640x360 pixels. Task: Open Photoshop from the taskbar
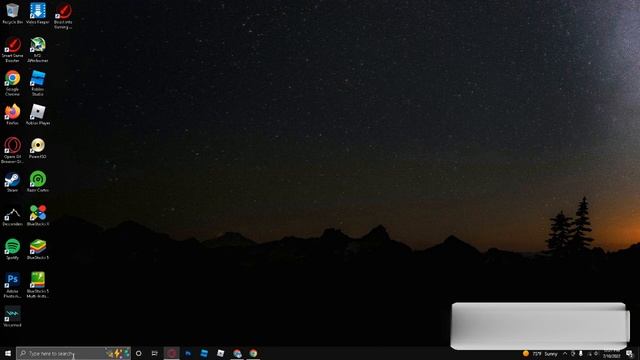click(188, 353)
